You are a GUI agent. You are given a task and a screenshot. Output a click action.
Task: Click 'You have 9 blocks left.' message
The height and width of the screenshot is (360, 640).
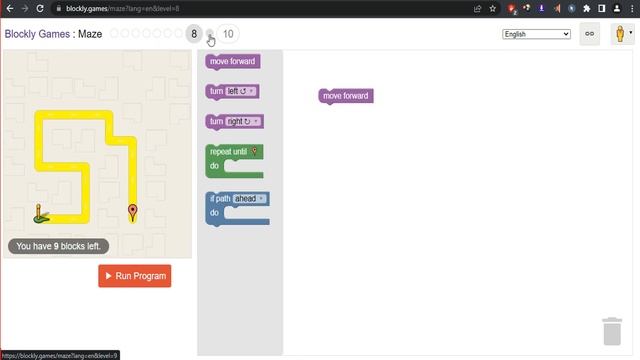[x=58, y=246]
